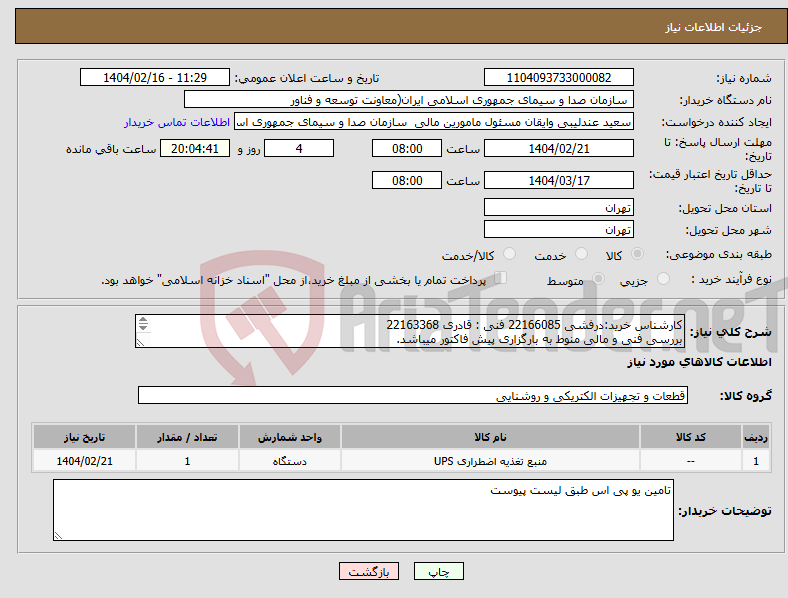This screenshot has width=788, height=598.
Task: Click the remaining time field 20:04:41
Action: [195, 148]
